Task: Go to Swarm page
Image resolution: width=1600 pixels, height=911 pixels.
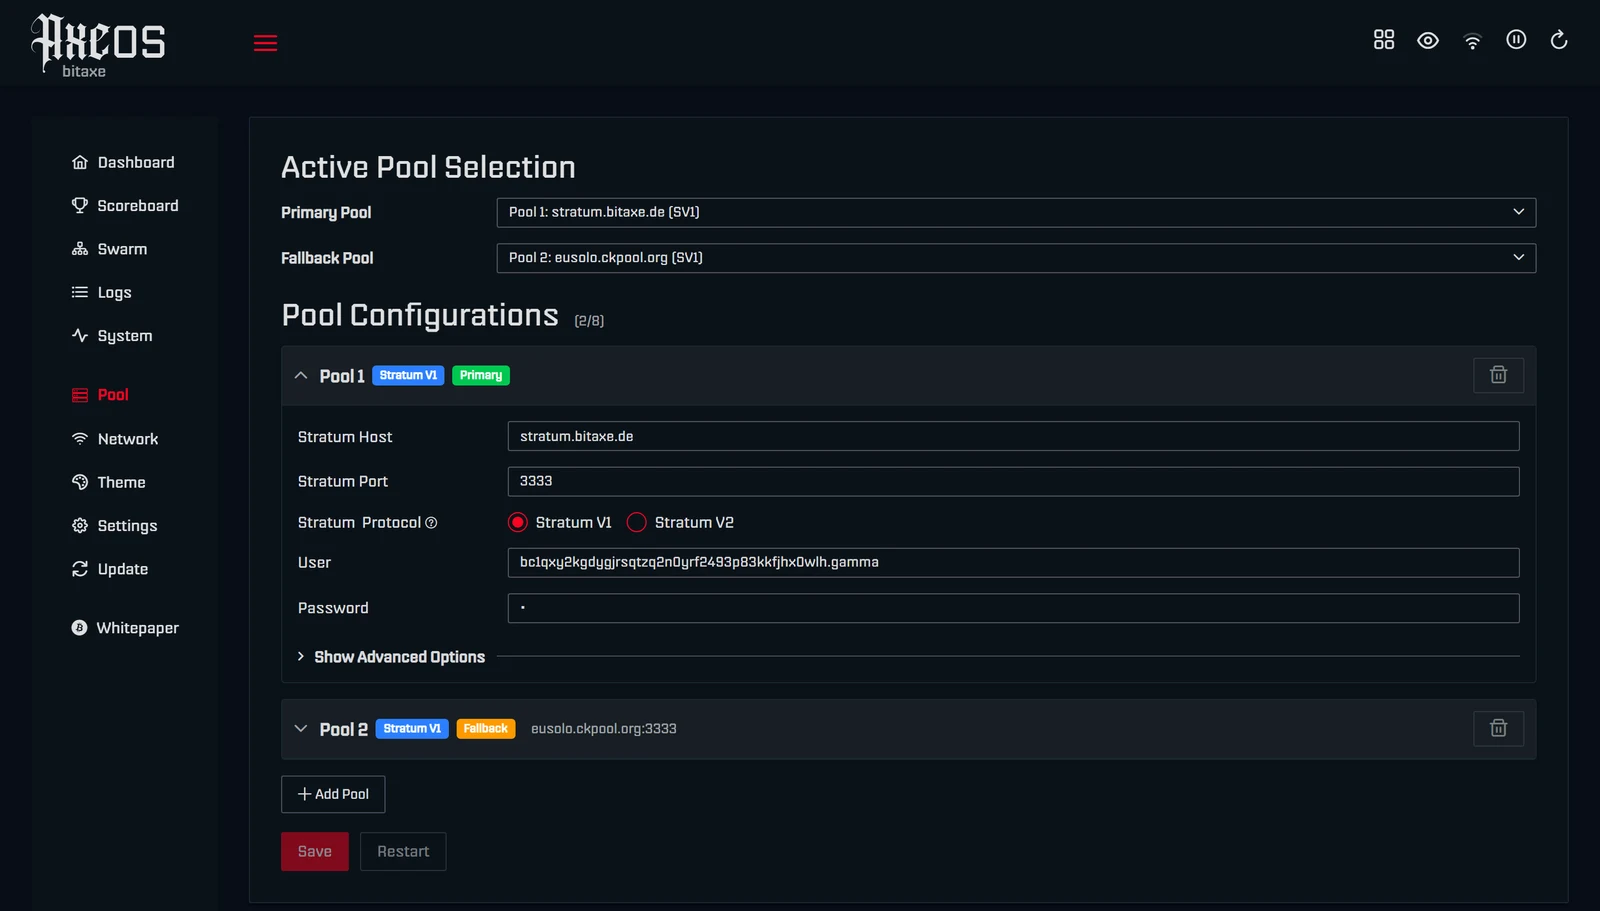Action: coord(109,249)
